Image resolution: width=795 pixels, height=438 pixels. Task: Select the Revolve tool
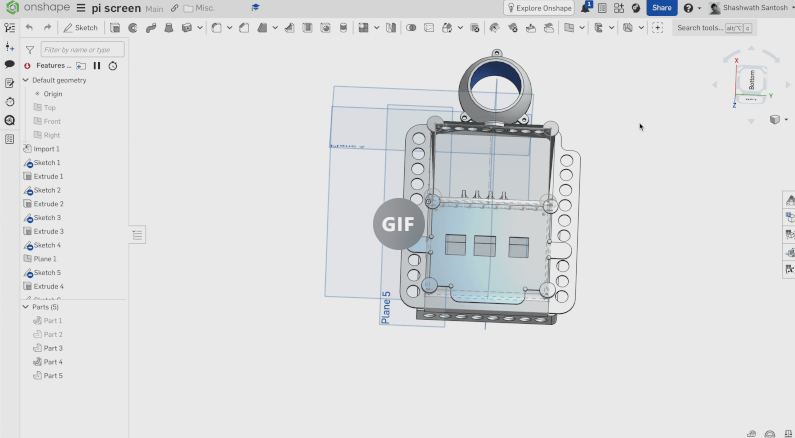point(133,28)
